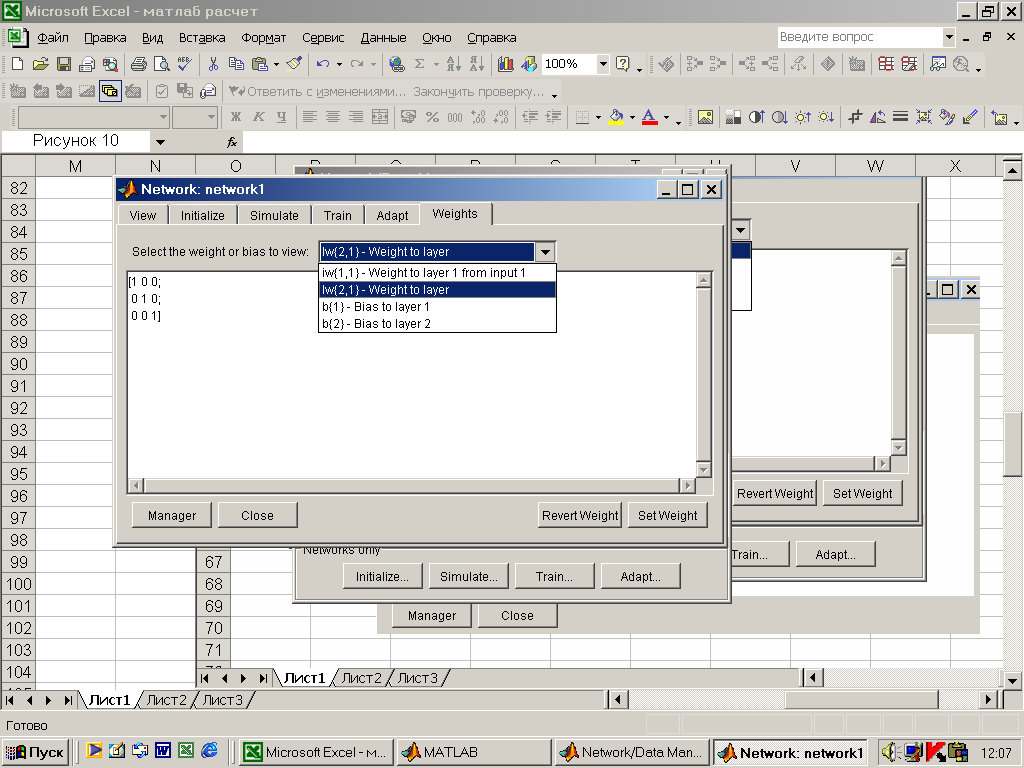Screen dimensions: 1024x768
Task: Open the font size dropdown
Action: (211, 117)
